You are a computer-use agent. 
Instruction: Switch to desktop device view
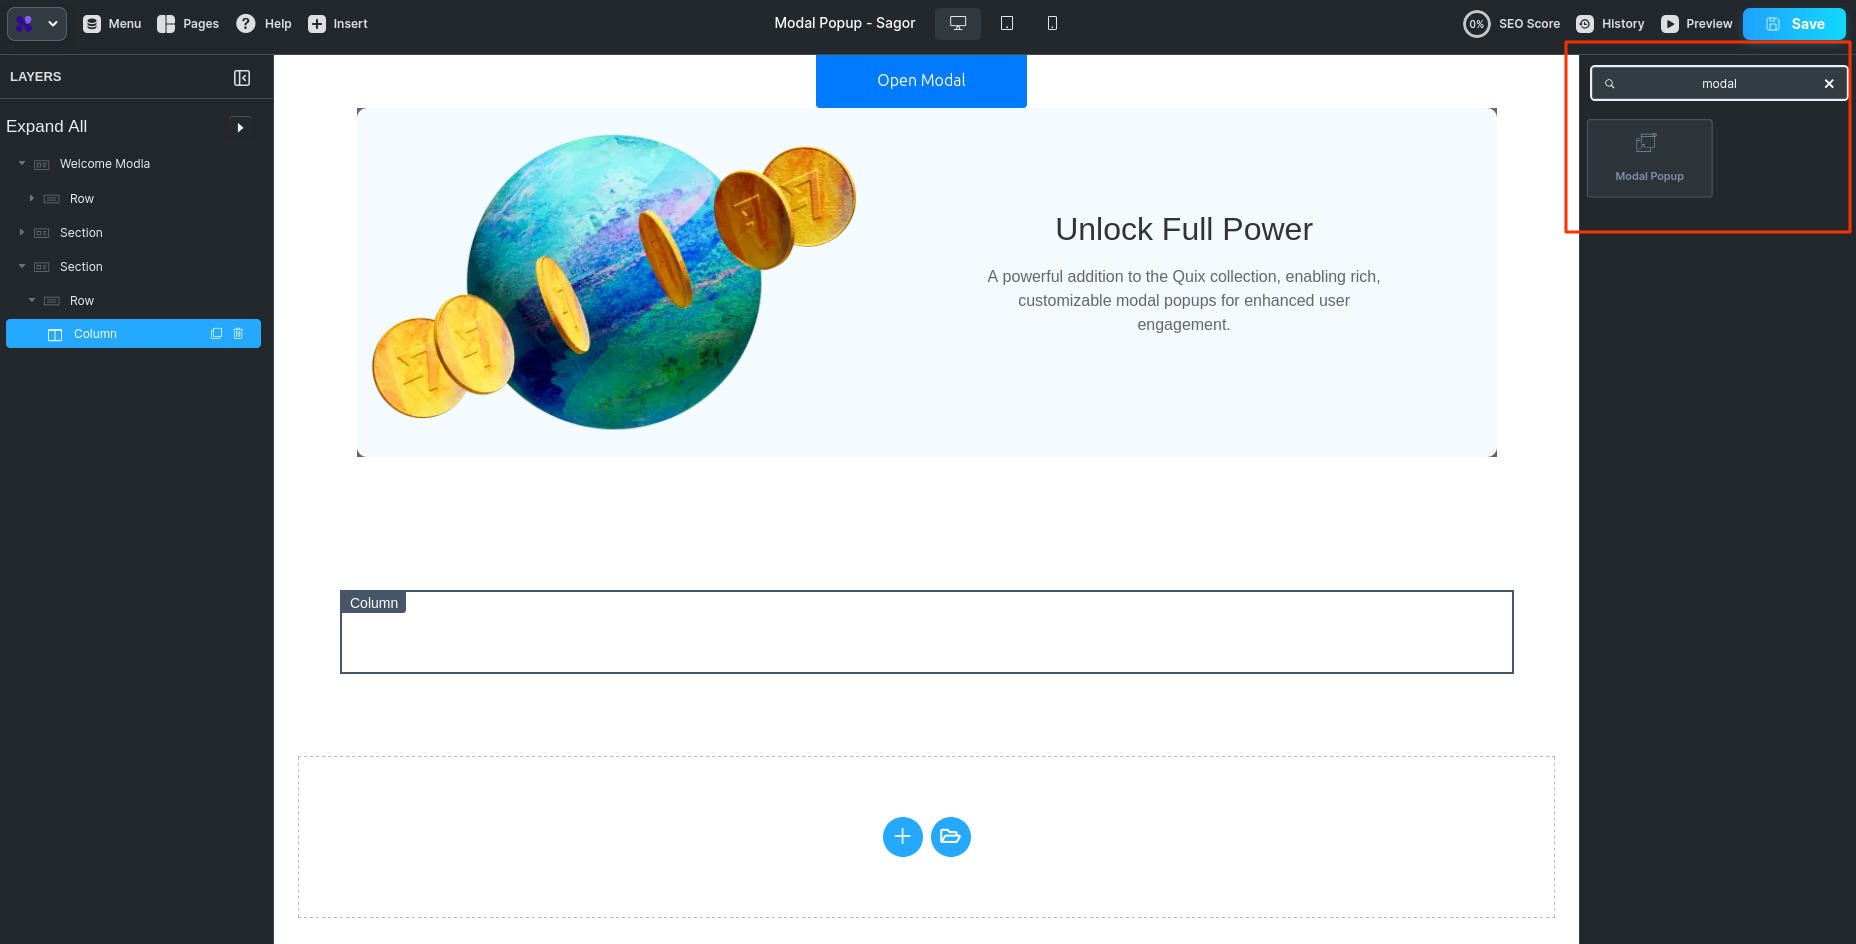click(957, 23)
